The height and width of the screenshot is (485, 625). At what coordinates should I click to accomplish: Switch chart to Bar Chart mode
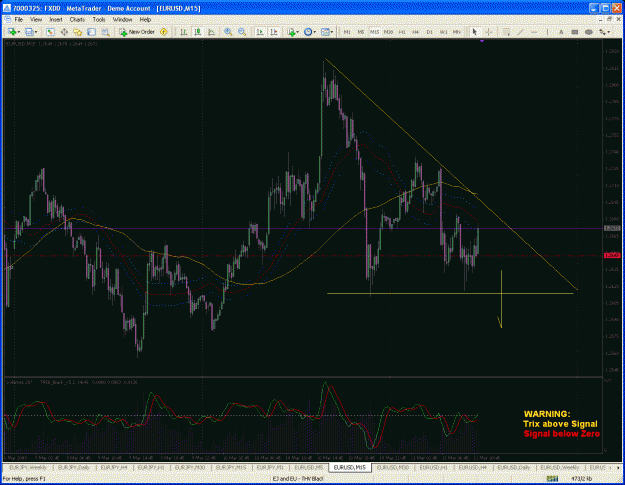click(184, 32)
